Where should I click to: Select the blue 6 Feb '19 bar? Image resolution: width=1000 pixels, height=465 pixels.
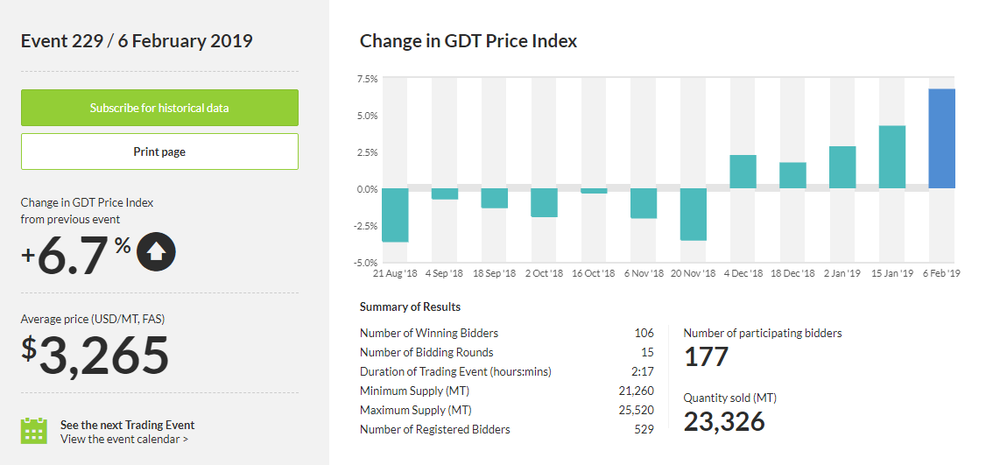(x=942, y=139)
